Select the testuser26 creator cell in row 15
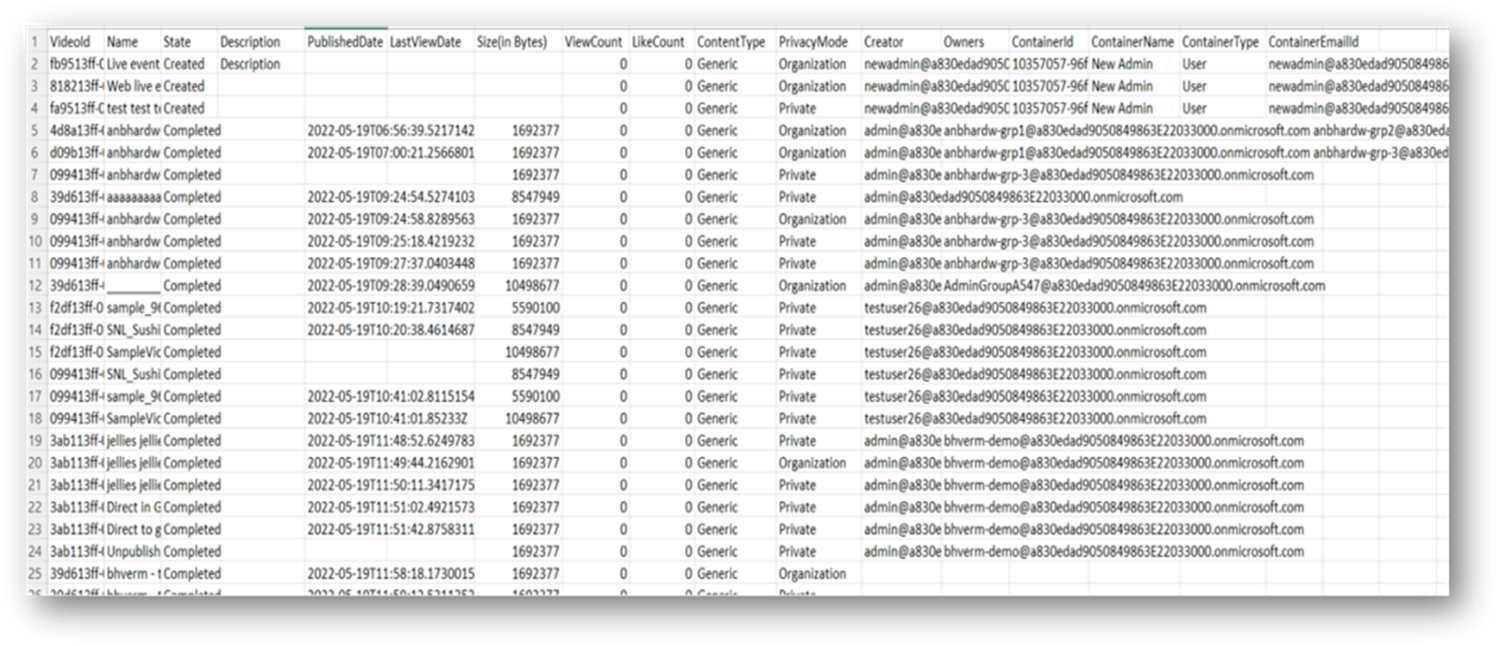The image size is (1499, 646). (x=1035, y=352)
